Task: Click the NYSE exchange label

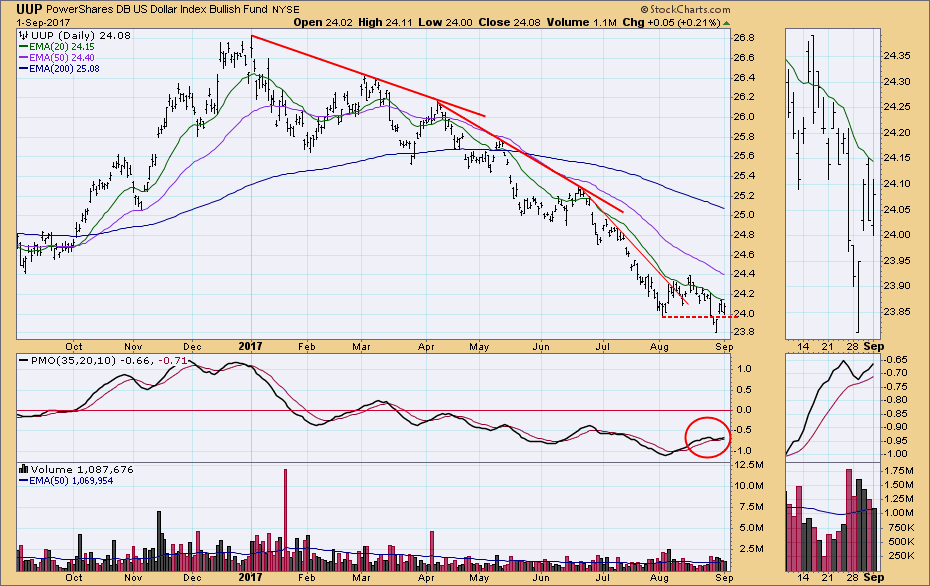Action: [286, 9]
